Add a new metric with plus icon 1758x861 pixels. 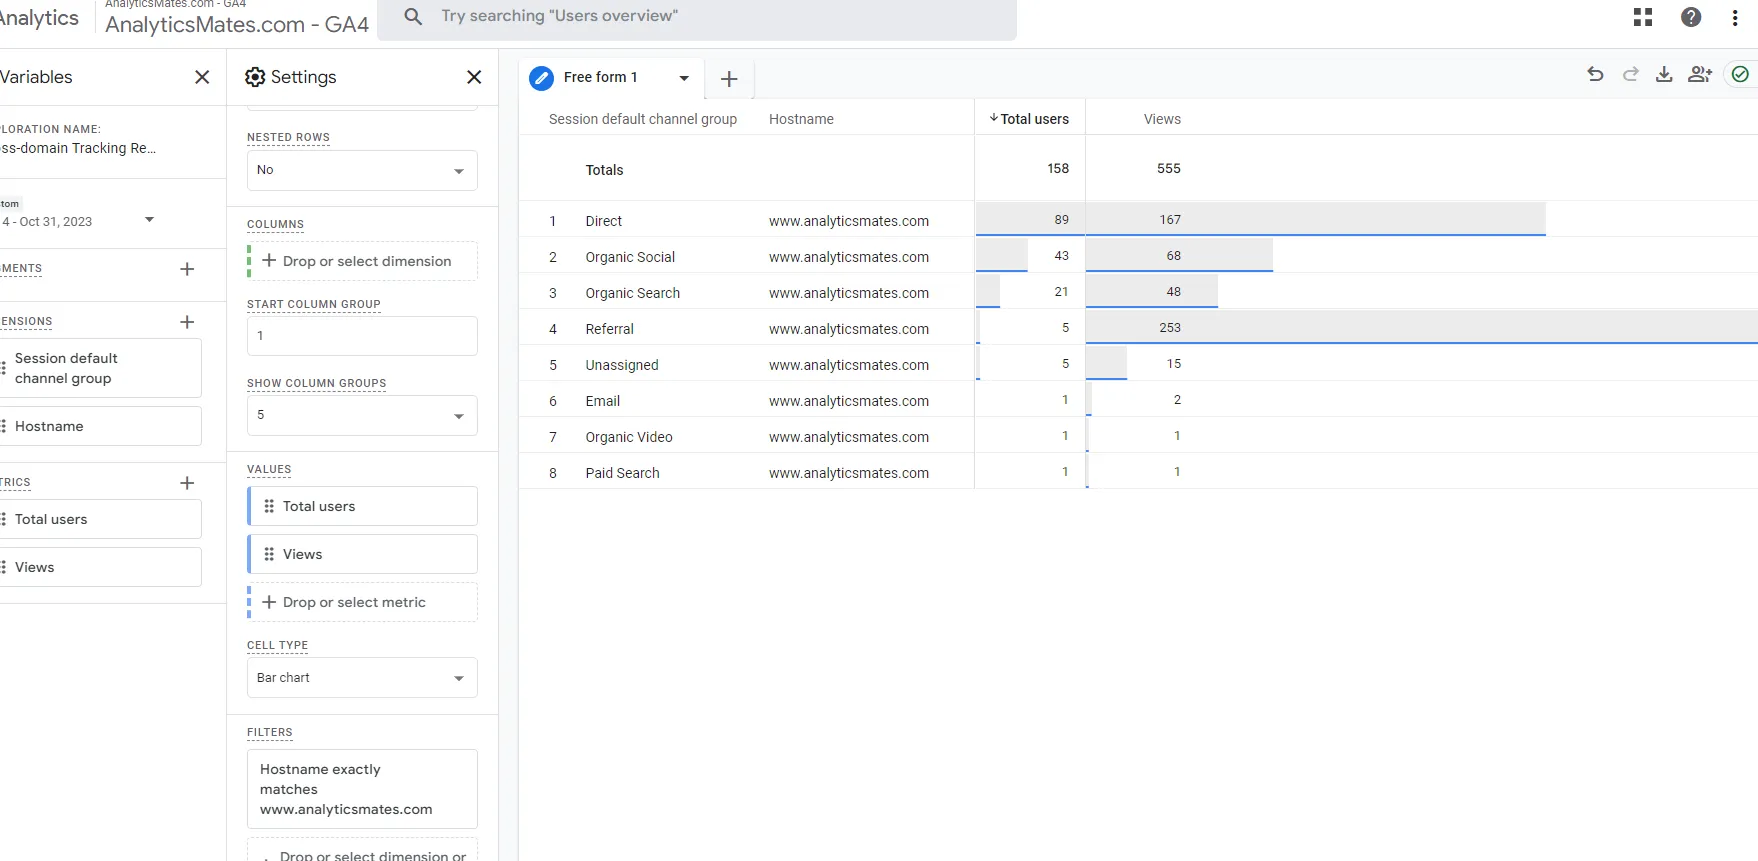(x=187, y=483)
